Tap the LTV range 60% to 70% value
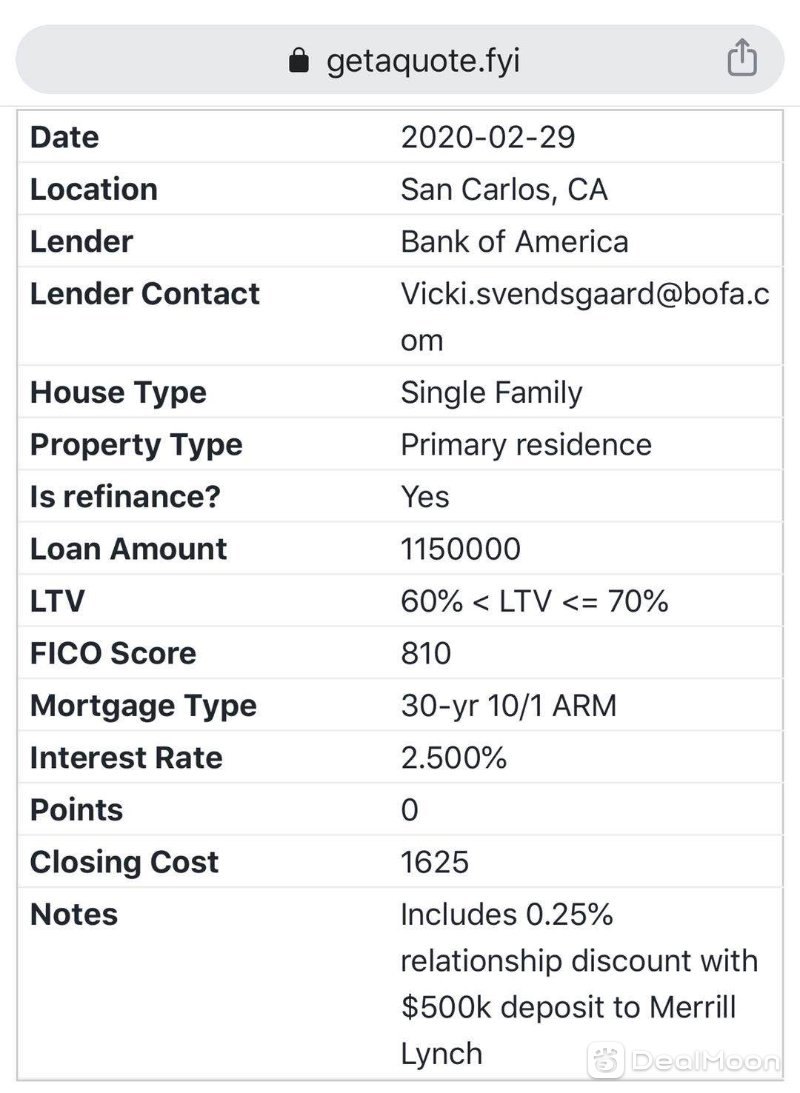The image size is (800, 1093). [x=534, y=601]
